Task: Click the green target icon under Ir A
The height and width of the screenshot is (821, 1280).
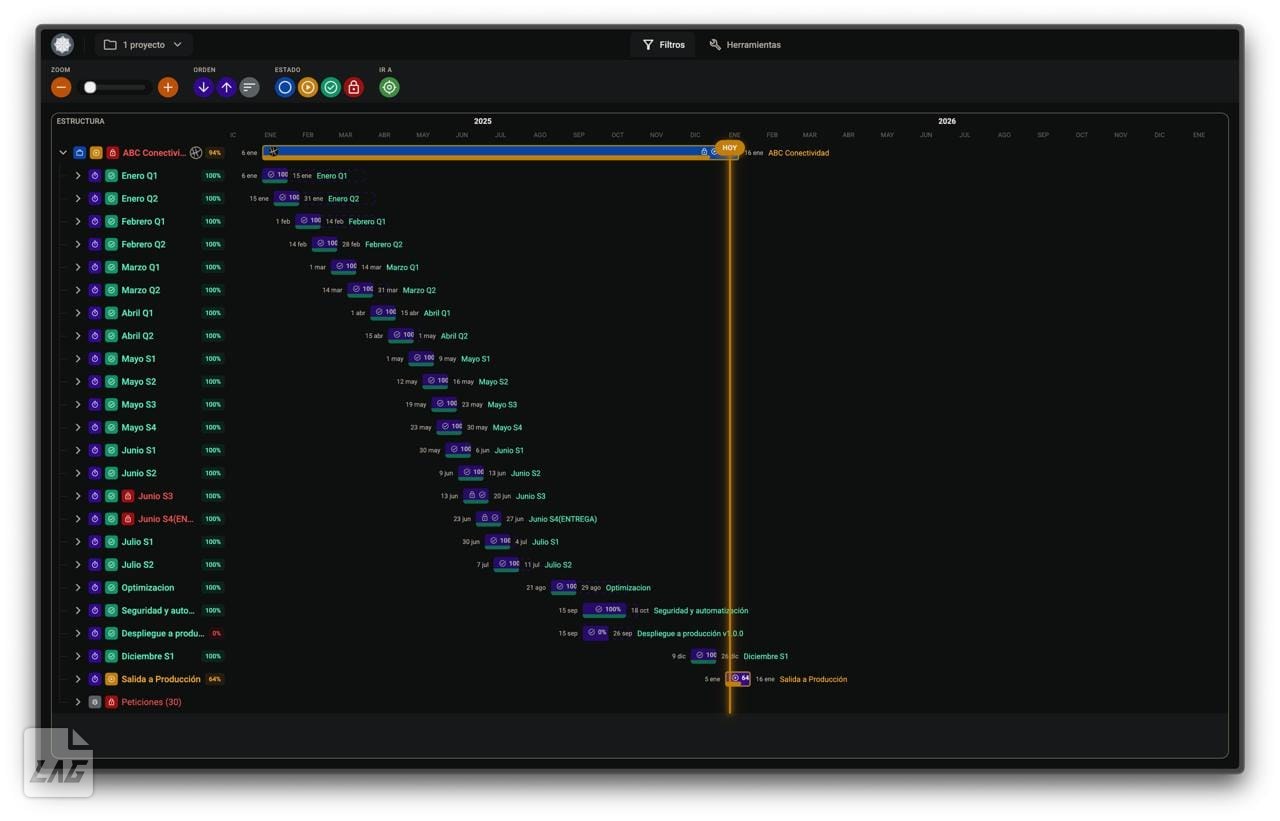Action: 389,87
